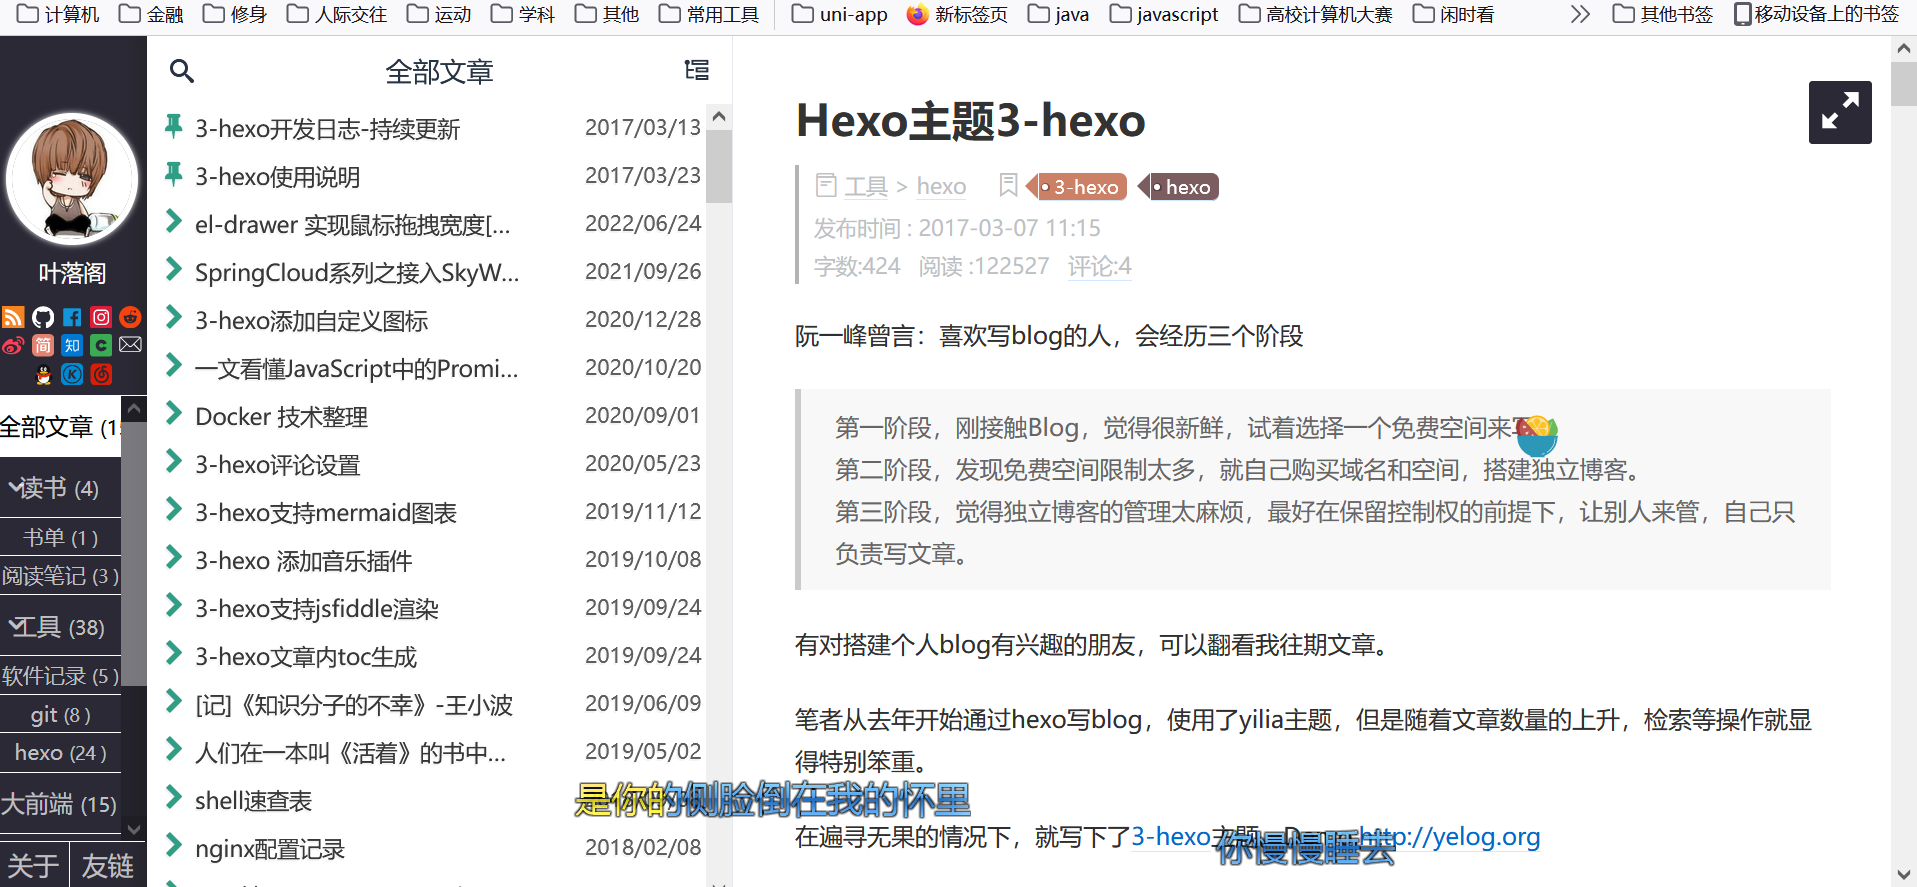The height and width of the screenshot is (887, 1917).
Task: Click category sidebar scroll-up arrow
Action: click(134, 409)
